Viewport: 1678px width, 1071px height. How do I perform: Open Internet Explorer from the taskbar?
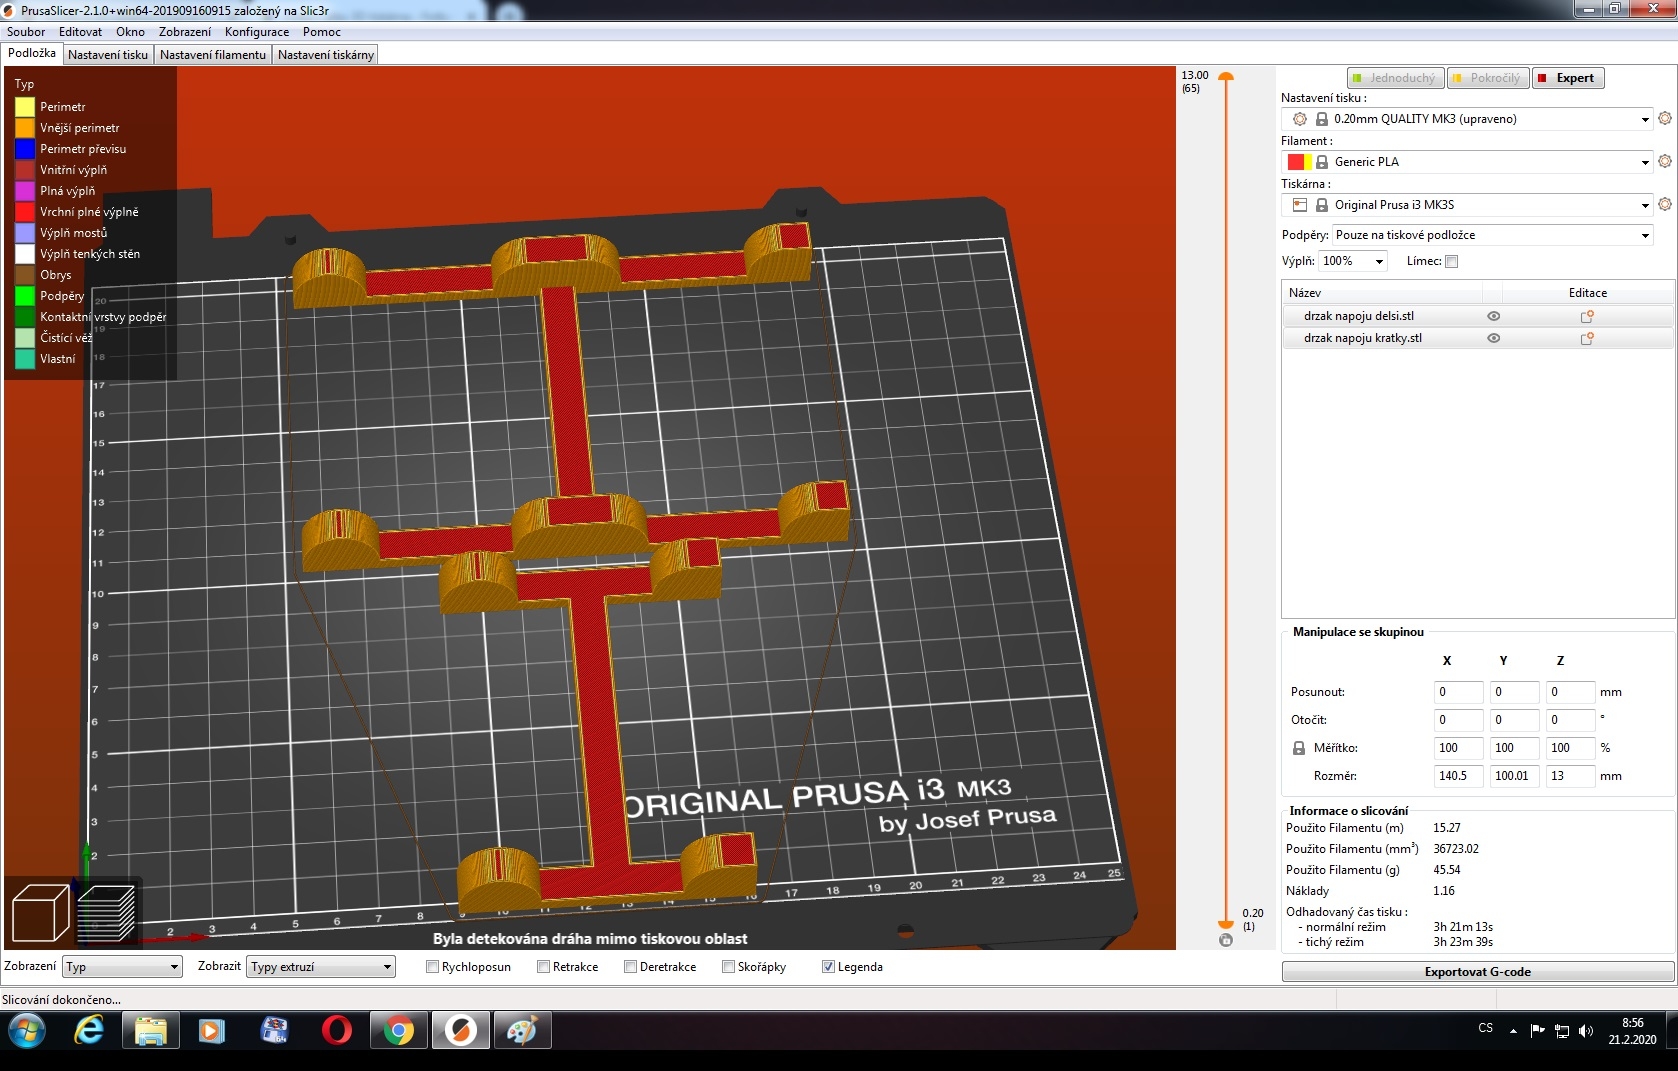click(89, 1030)
